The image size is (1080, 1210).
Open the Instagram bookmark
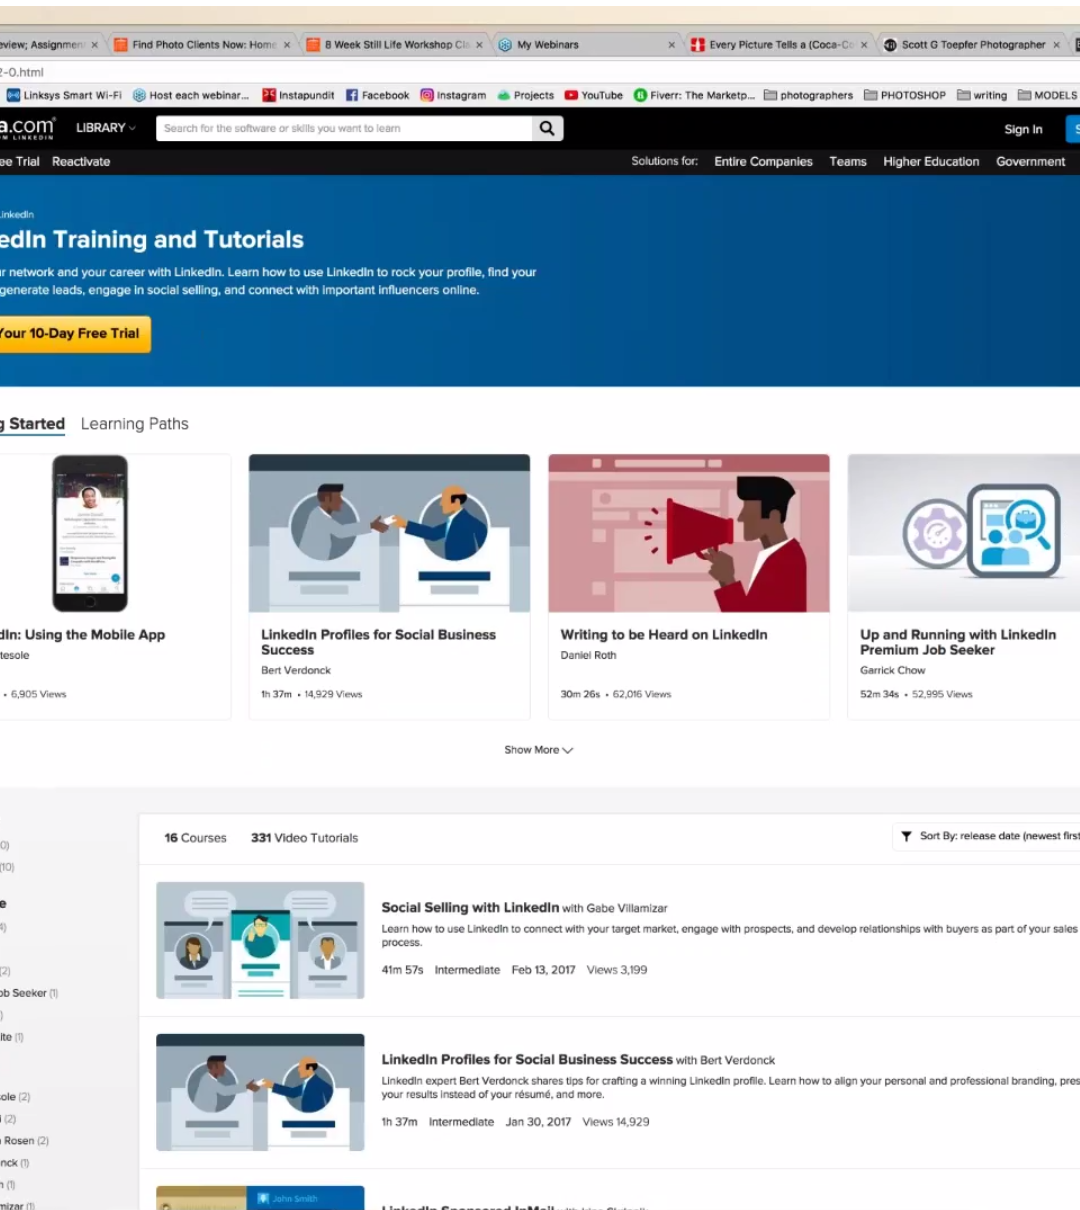pos(453,96)
